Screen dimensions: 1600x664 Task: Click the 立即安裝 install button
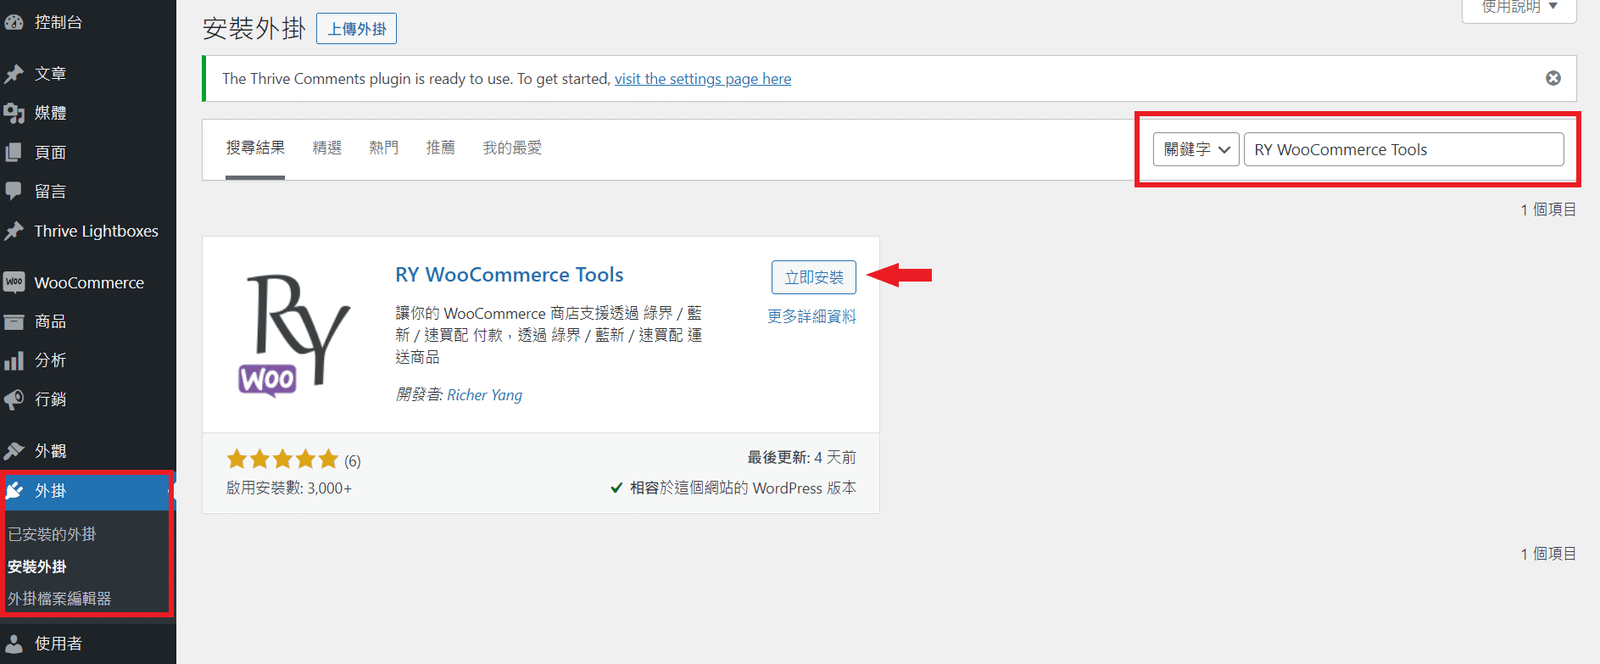pyautogui.click(x=814, y=277)
